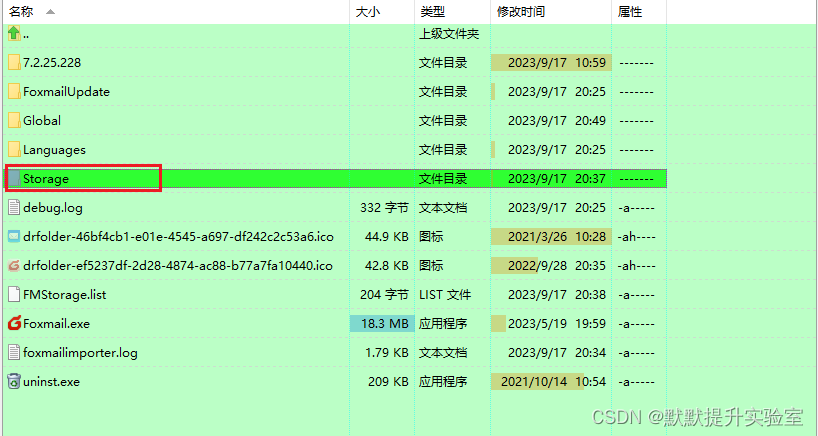Click the foxmailimporter.log file icon
Screen dimensions: 818x436
tap(14, 353)
